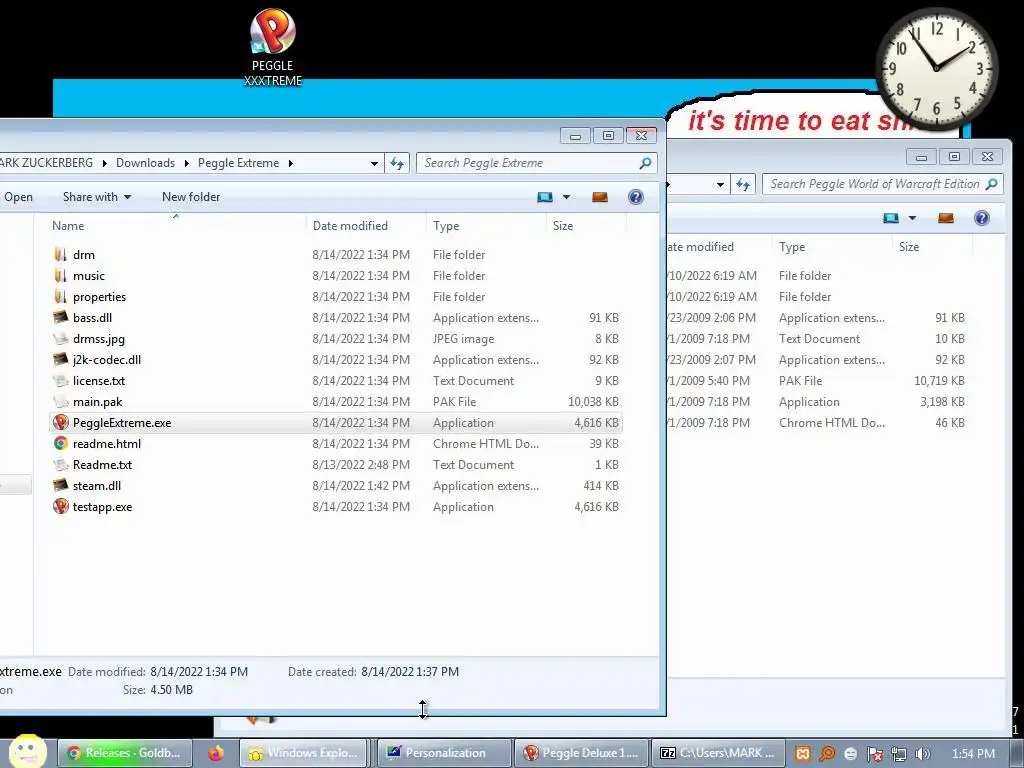The width and height of the screenshot is (1024, 768).
Task: Click the bass.dll file icon
Action: point(61,317)
